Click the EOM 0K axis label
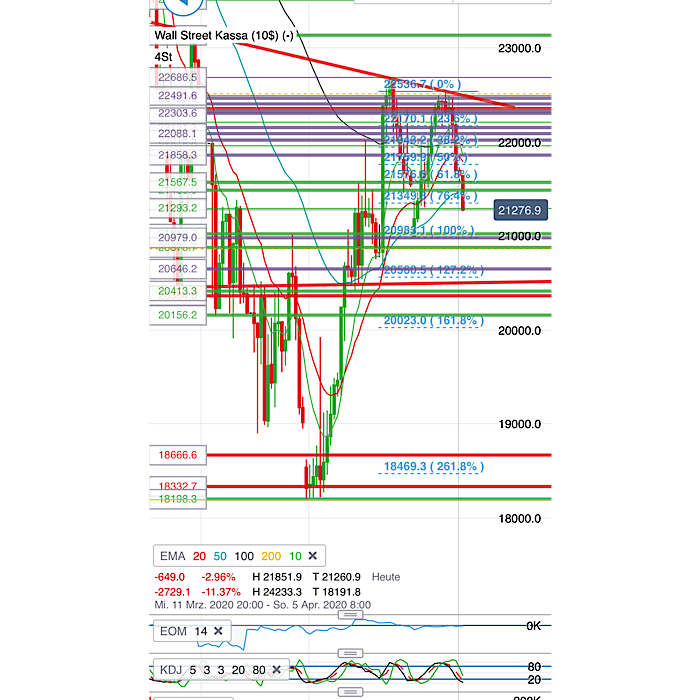 tap(533, 626)
